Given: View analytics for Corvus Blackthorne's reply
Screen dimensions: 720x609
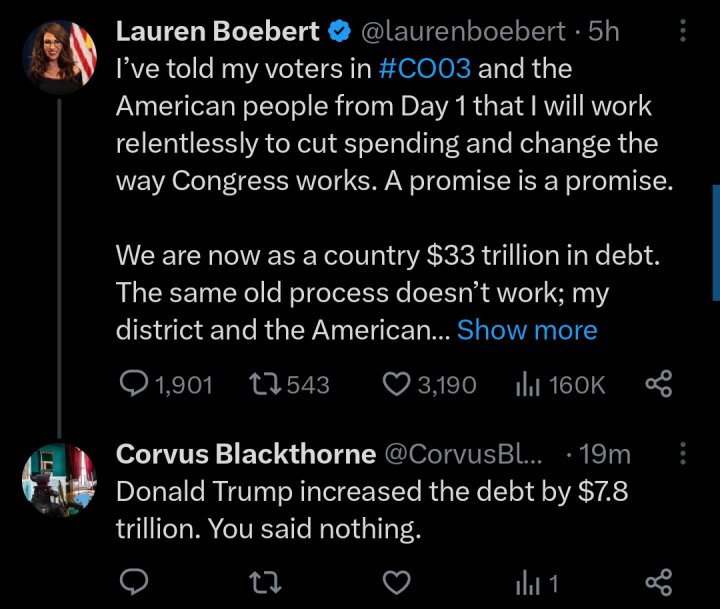Looking at the screenshot, I should point(526,582).
